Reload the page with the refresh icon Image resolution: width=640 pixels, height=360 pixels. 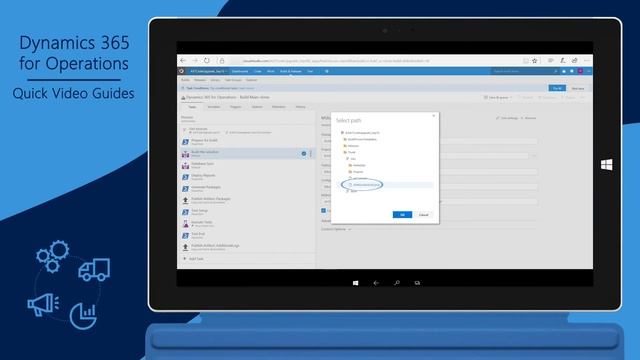pos(207,60)
